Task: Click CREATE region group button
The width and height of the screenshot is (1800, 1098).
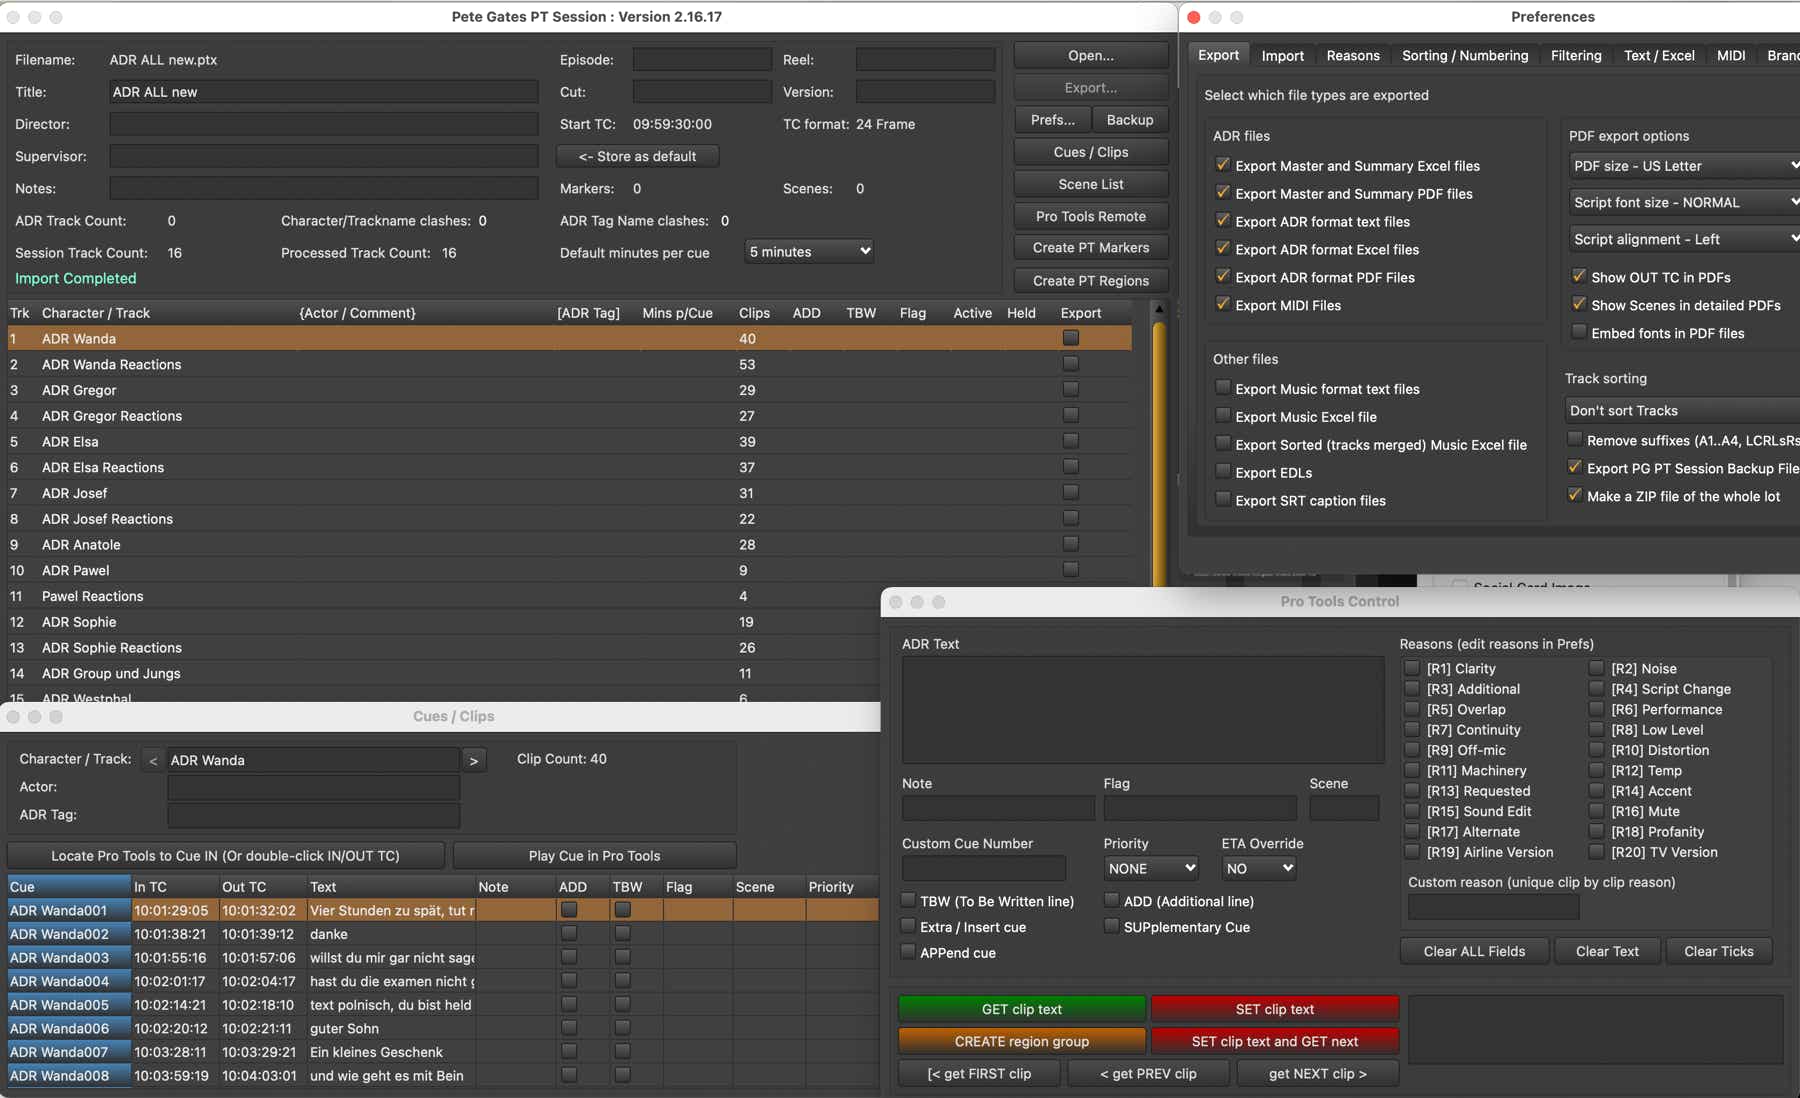Action: point(1022,1041)
